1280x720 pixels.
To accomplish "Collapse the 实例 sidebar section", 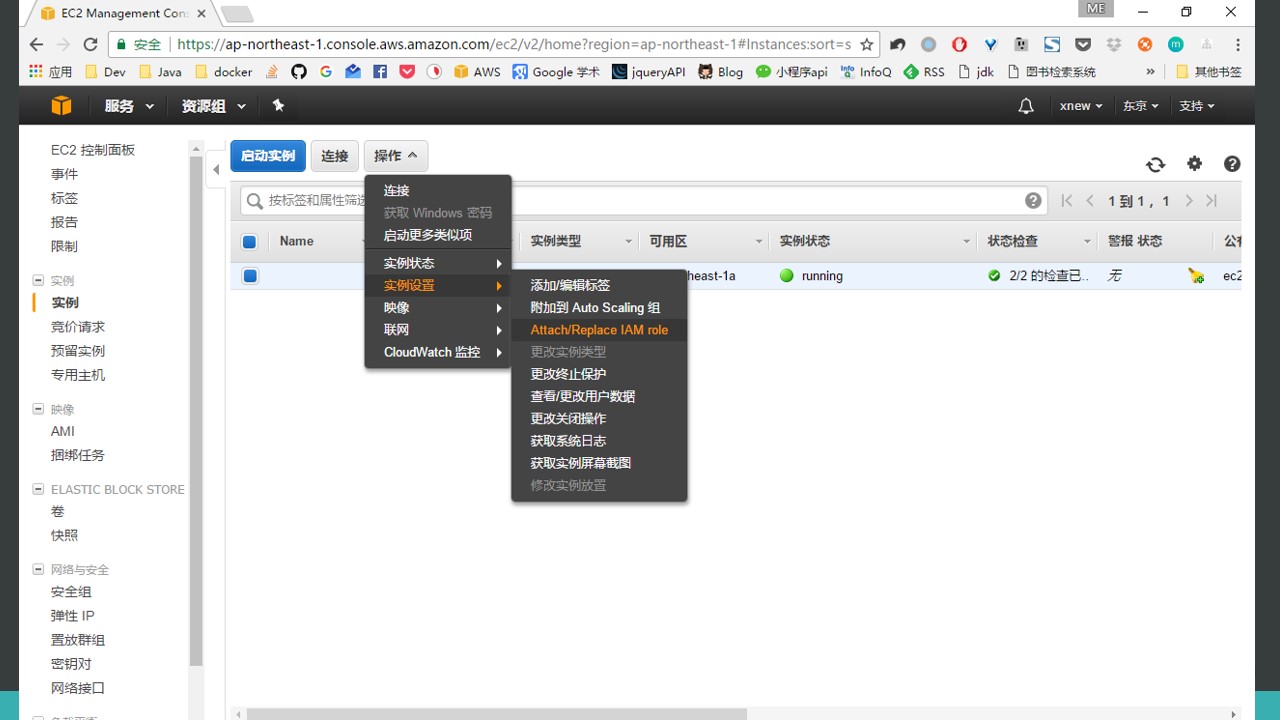I will [x=38, y=281].
